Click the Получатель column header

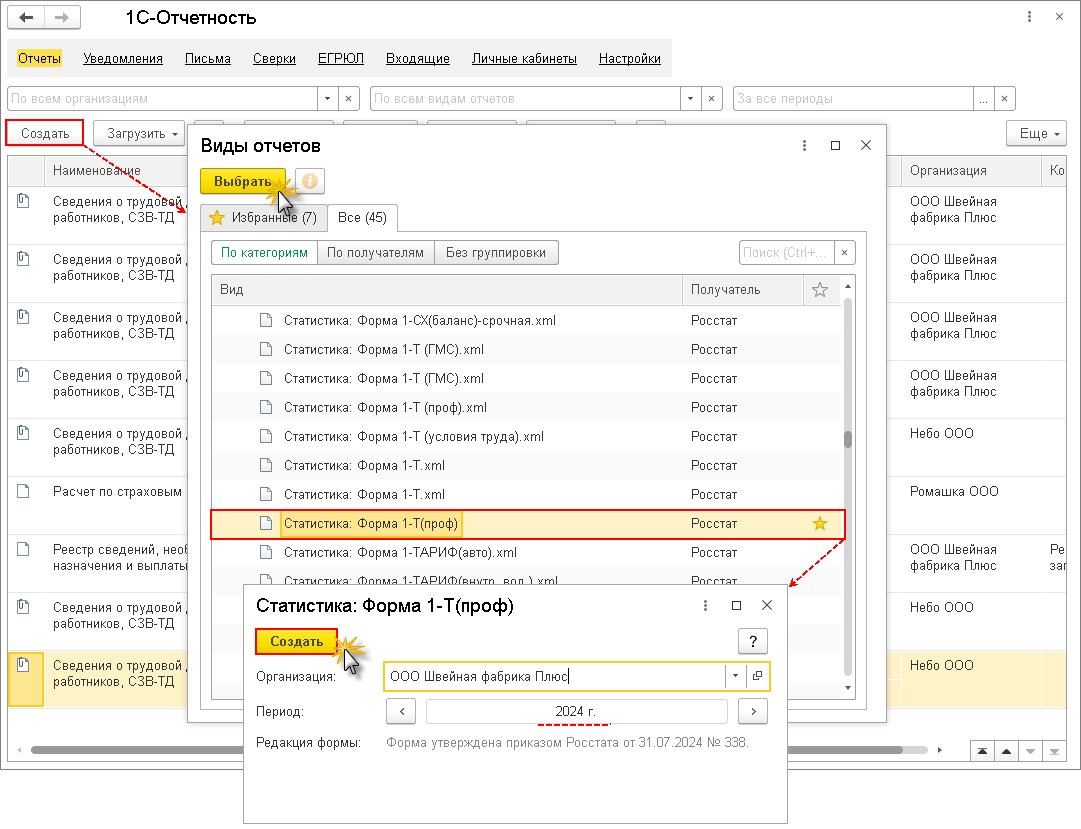pyautogui.click(x=742, y=290)
